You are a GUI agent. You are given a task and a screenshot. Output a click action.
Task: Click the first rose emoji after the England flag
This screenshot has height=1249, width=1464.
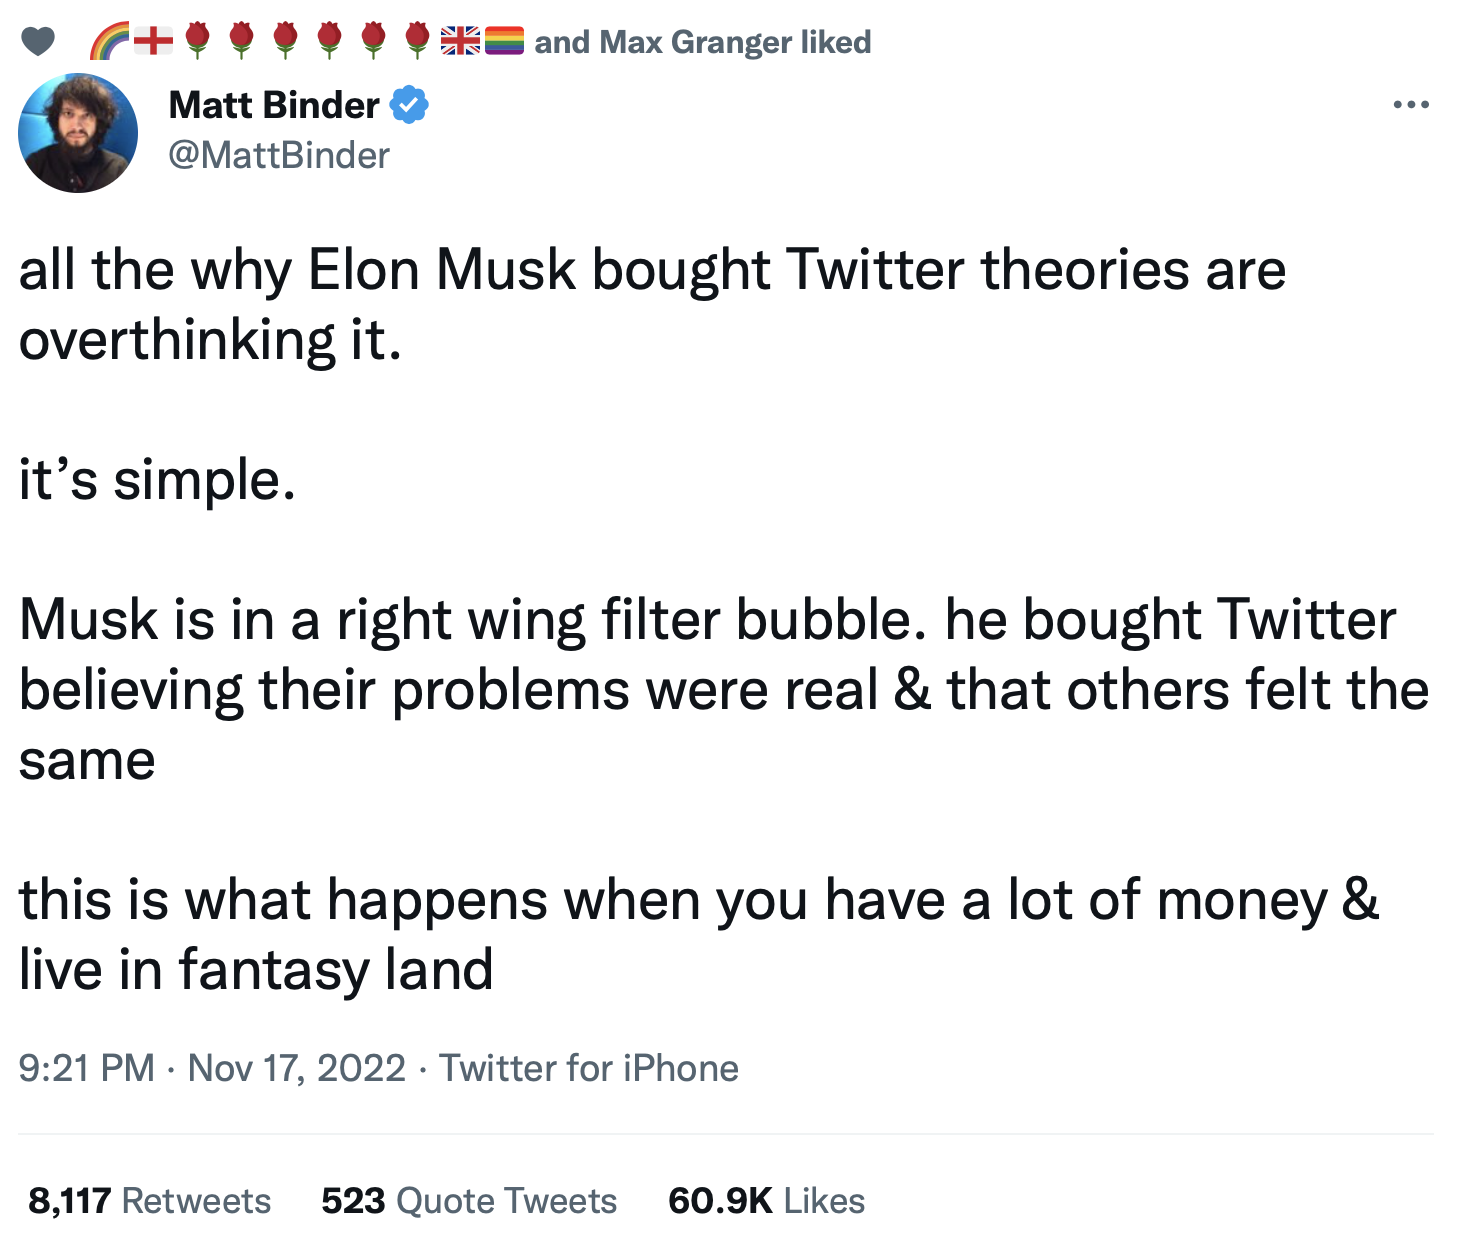tap(197, 40)
